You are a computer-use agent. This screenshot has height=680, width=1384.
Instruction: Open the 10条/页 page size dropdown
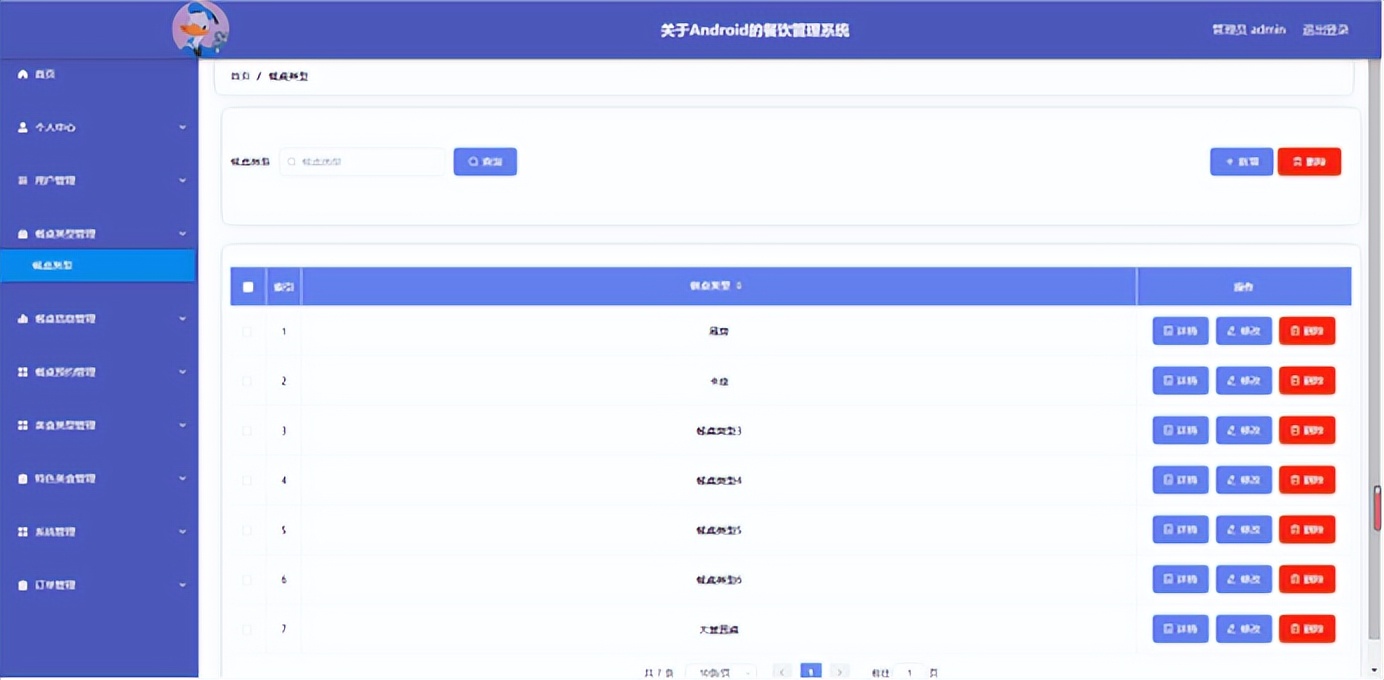coord(722,671)
